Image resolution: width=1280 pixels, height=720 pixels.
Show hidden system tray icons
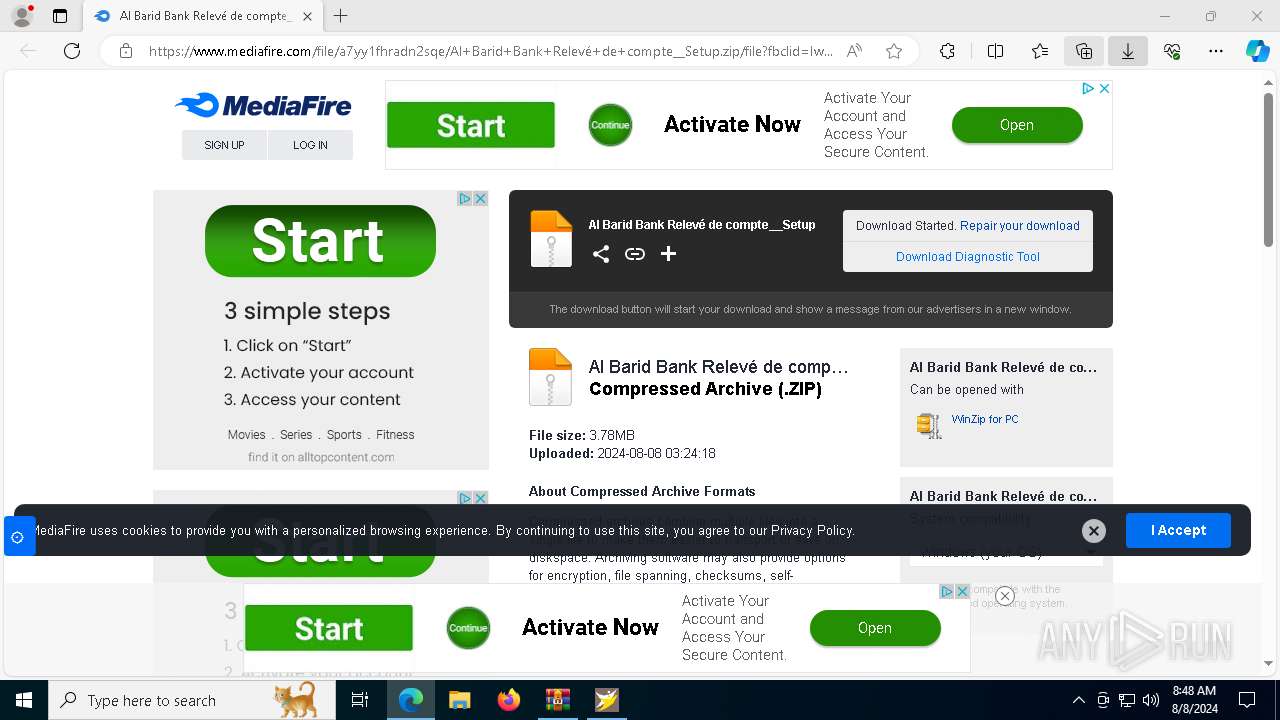[x=1078, y=700]
